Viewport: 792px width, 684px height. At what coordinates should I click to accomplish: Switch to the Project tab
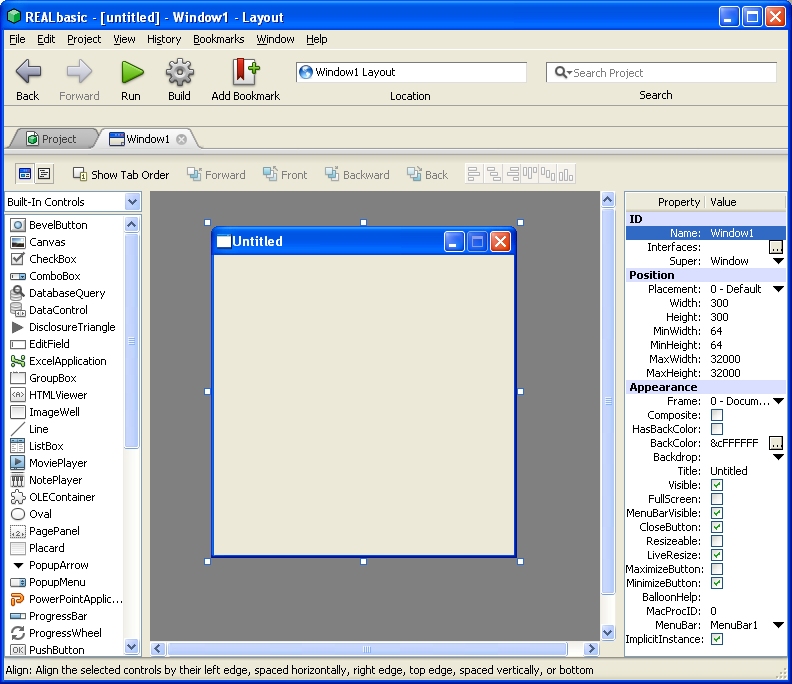pos(52,139)
